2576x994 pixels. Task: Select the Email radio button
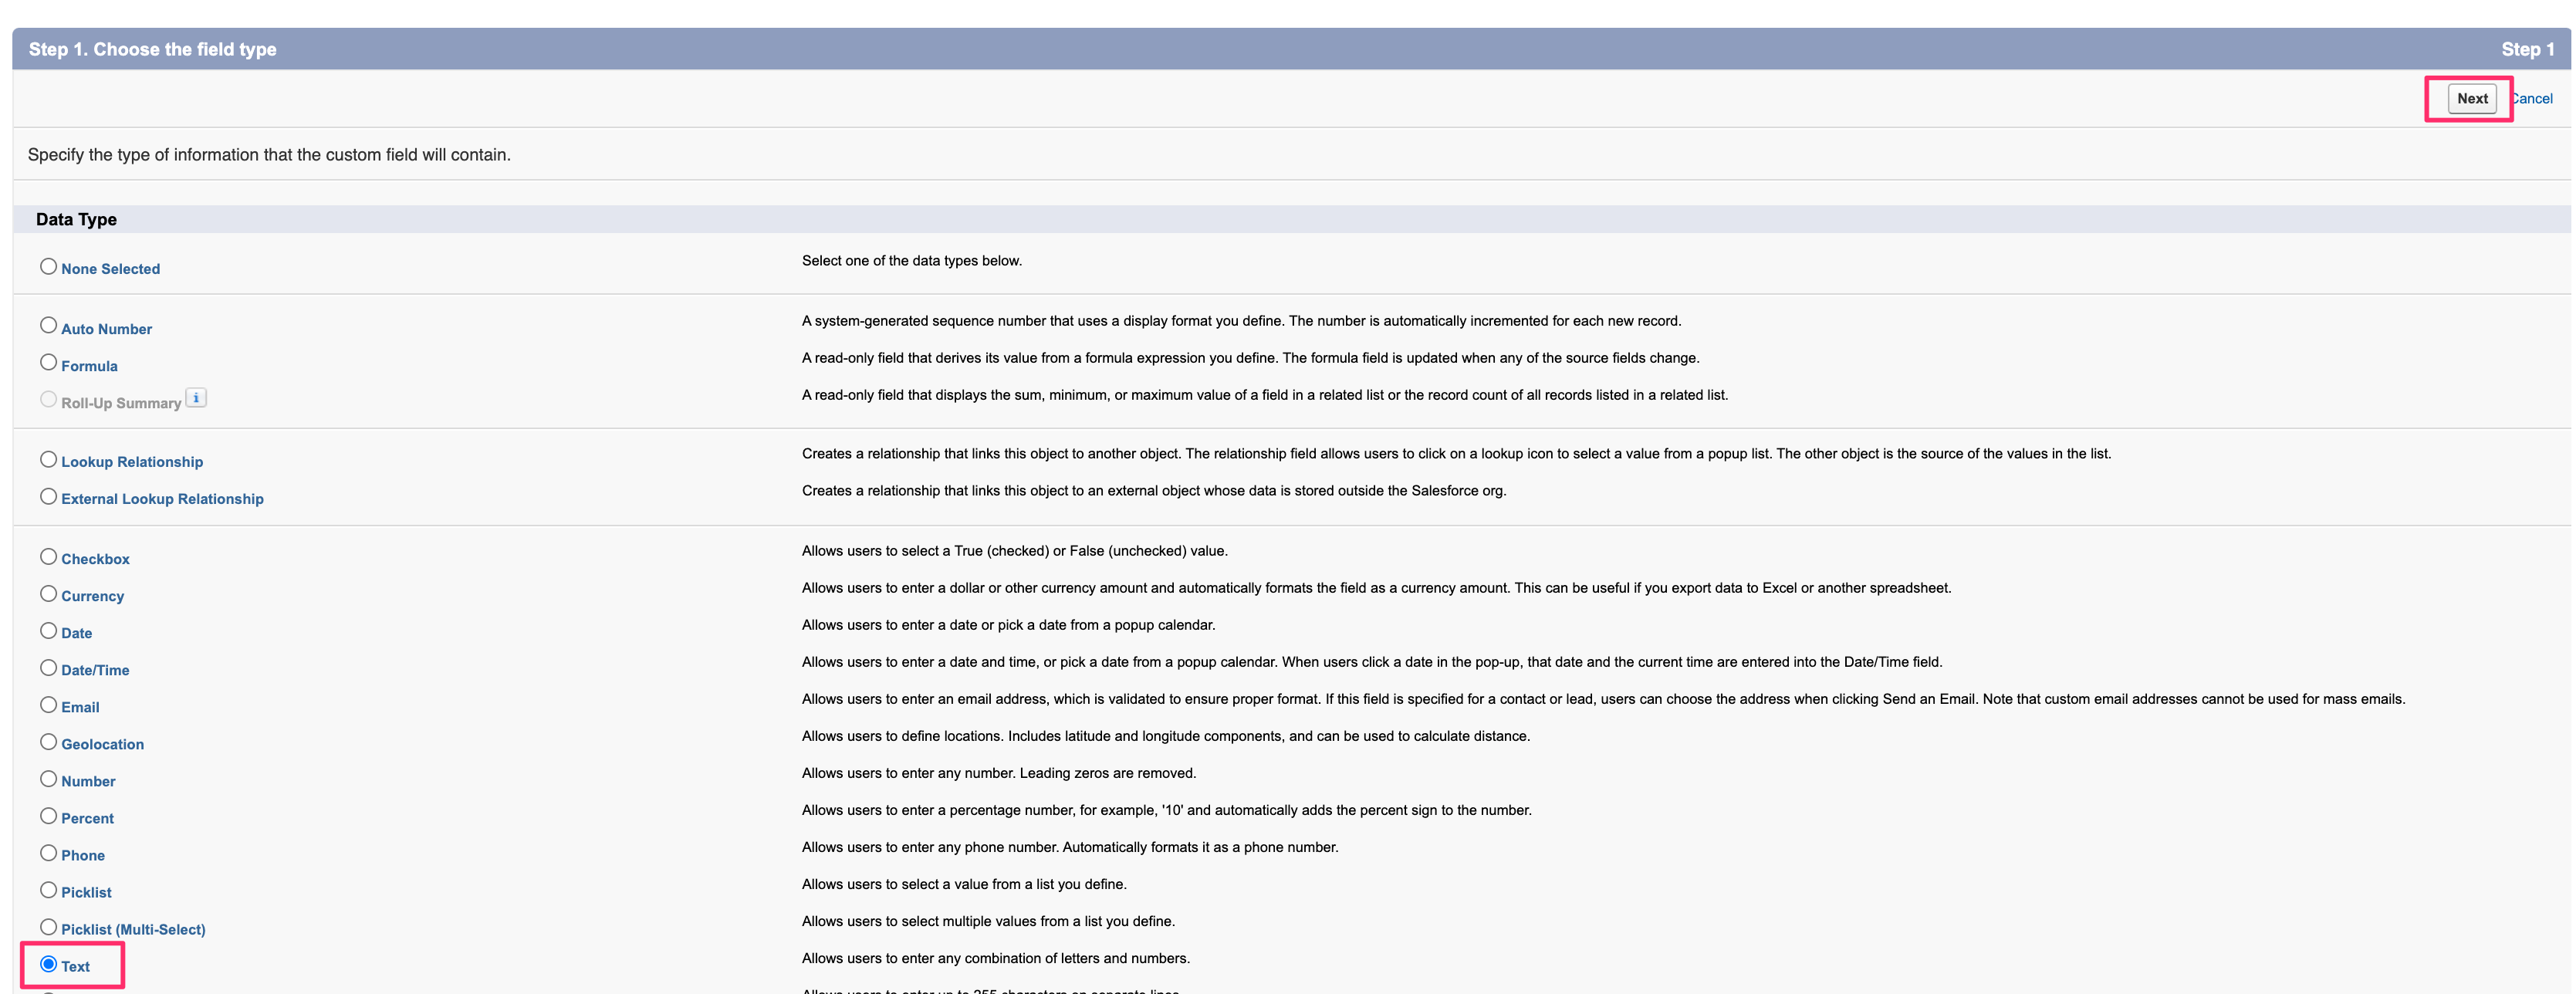pos(48,704)
